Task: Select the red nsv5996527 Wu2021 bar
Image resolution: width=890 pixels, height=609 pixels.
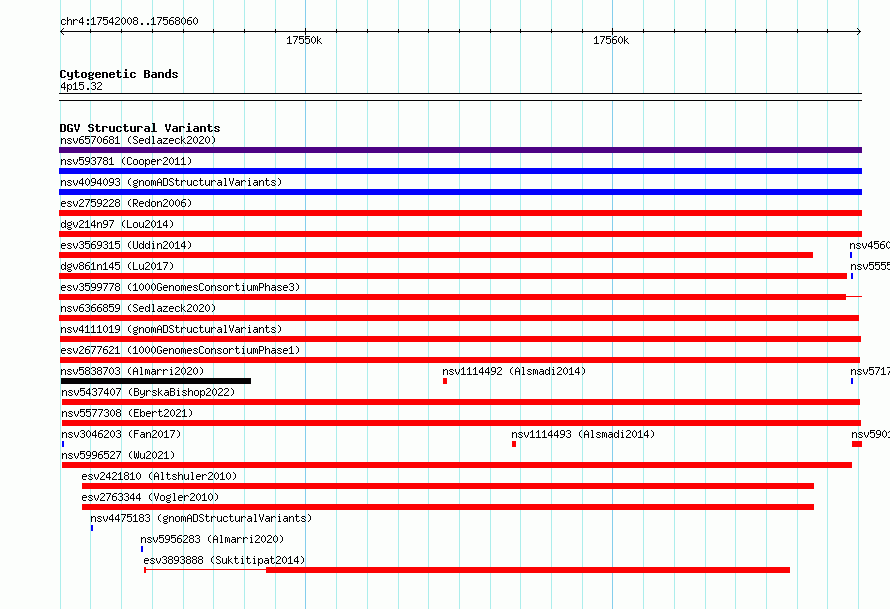Action: point(456,465)
